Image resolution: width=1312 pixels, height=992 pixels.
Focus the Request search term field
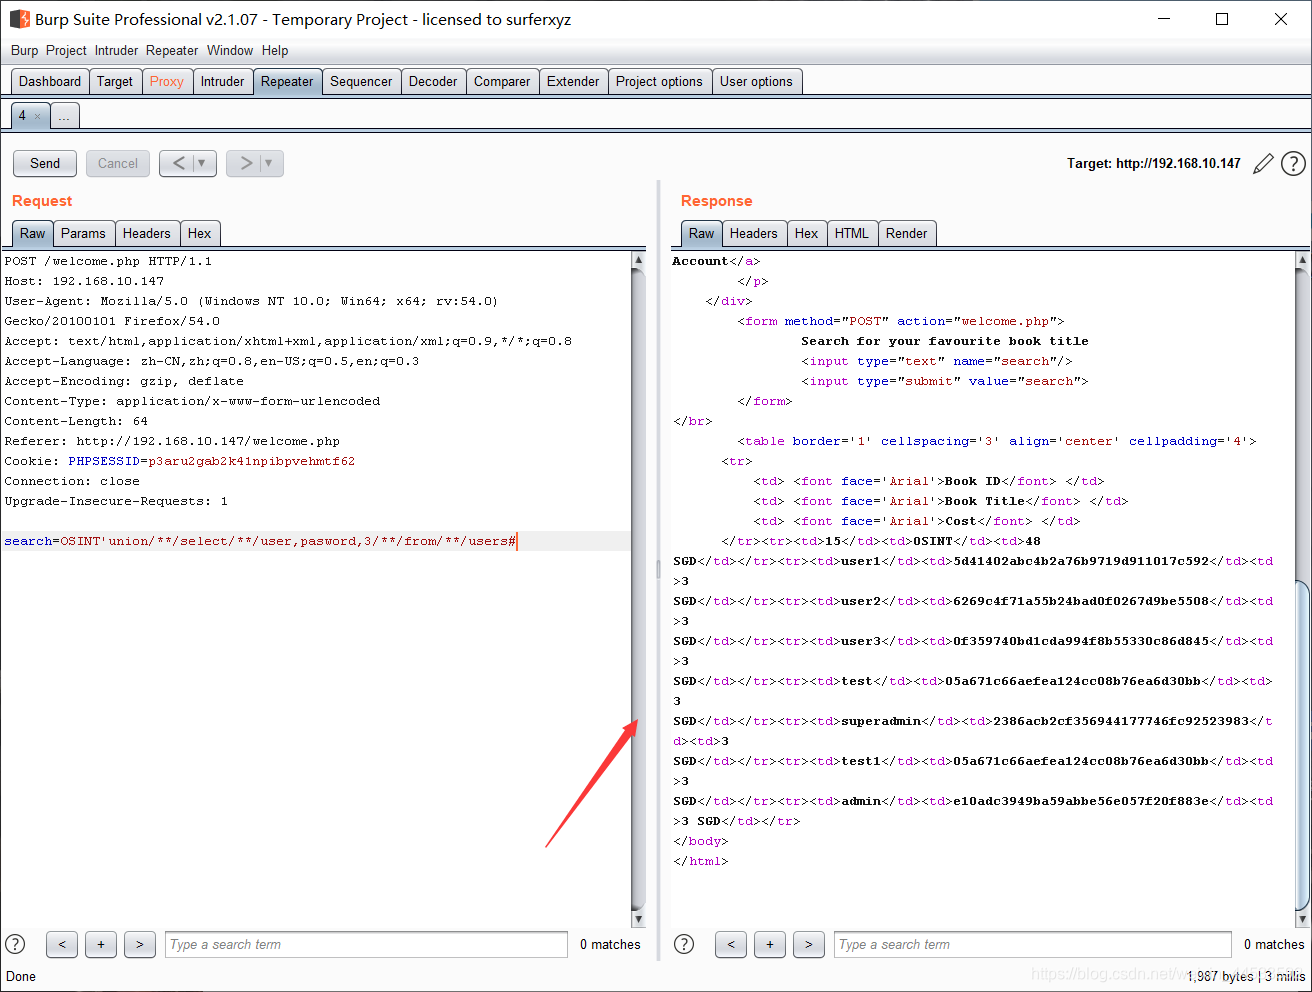(366, 945)
